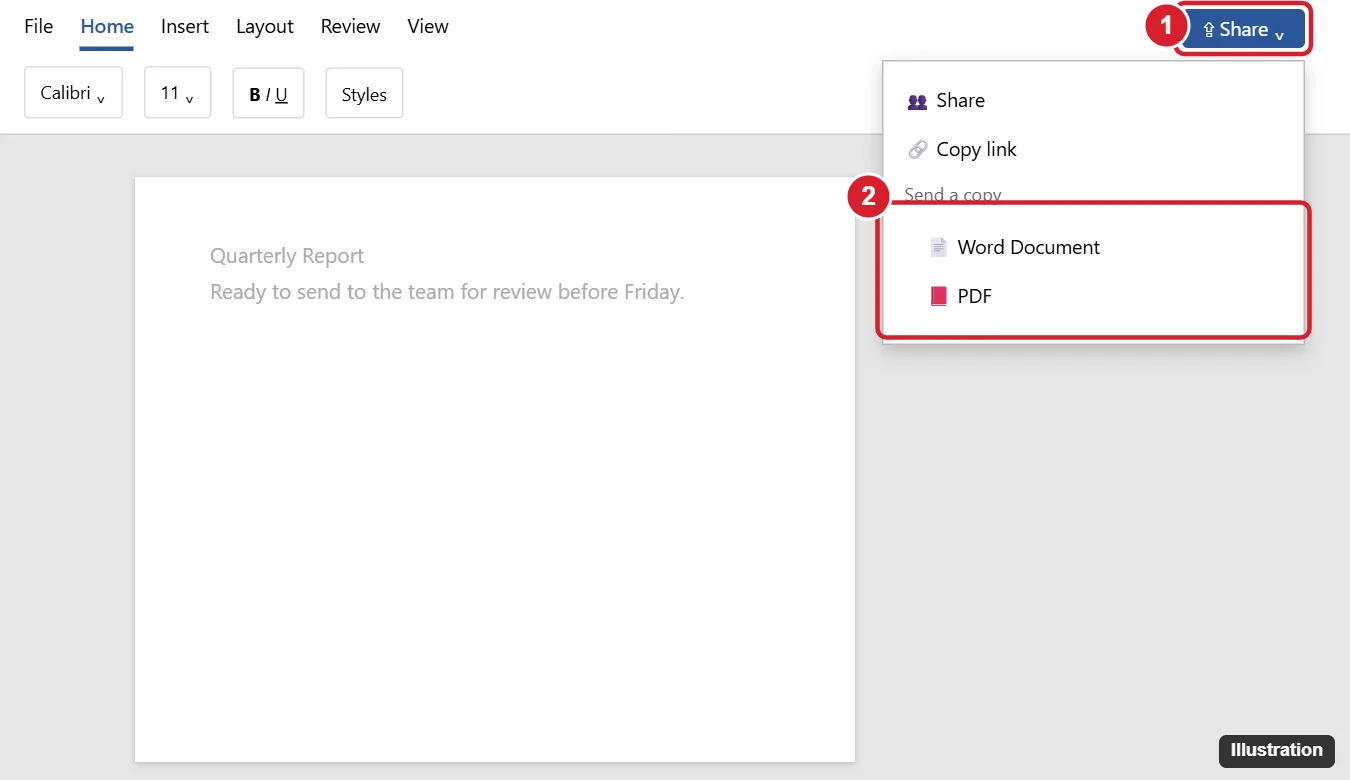Expand the font size 11 dropdown
The width and height of the screenshot is (1350, 780).
click(177, 93)
